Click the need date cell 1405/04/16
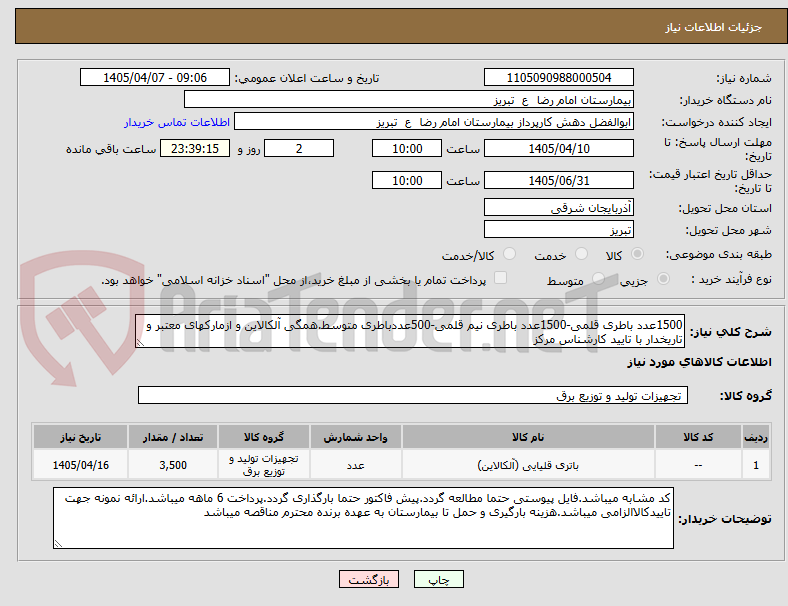Screen dimensions: 788x606 click(x=80, y=465)
